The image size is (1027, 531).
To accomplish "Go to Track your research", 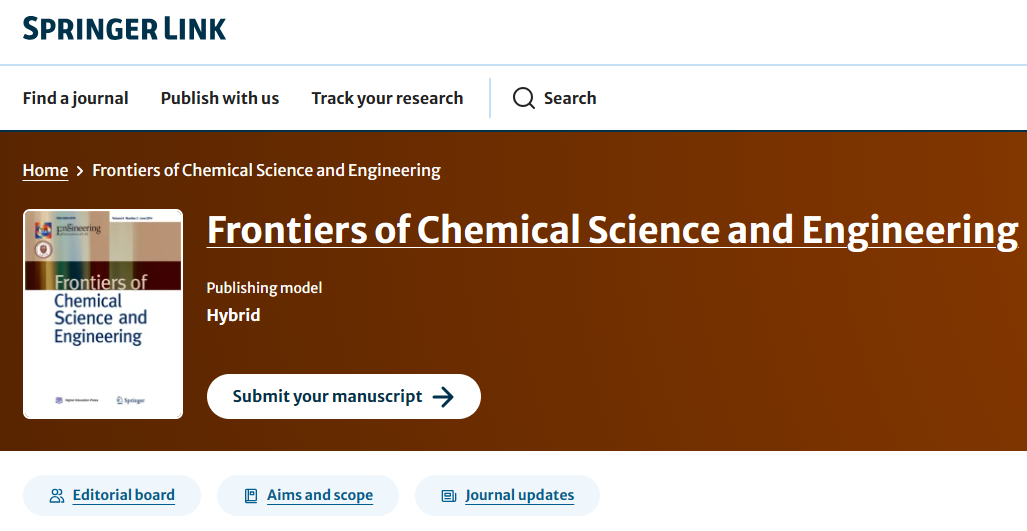I will tap(387, 98).
